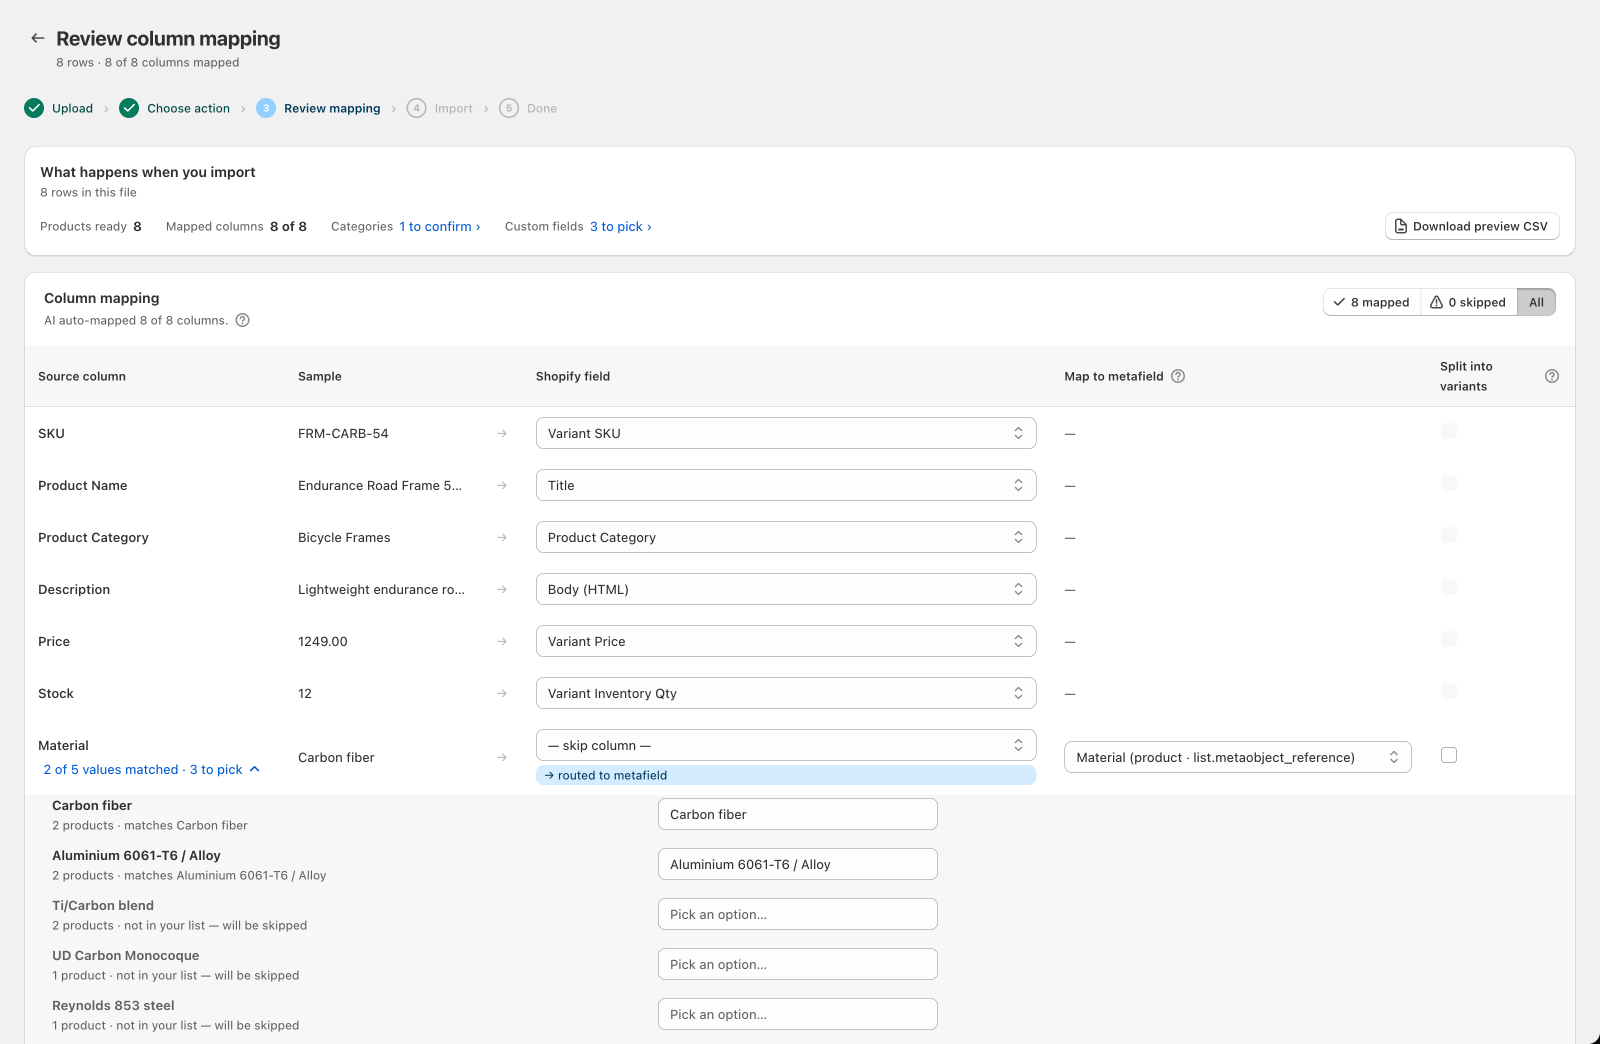Click the step 3 circle icon
This screenshot has height=1044, width=1600.
click(x=266, y=108)
